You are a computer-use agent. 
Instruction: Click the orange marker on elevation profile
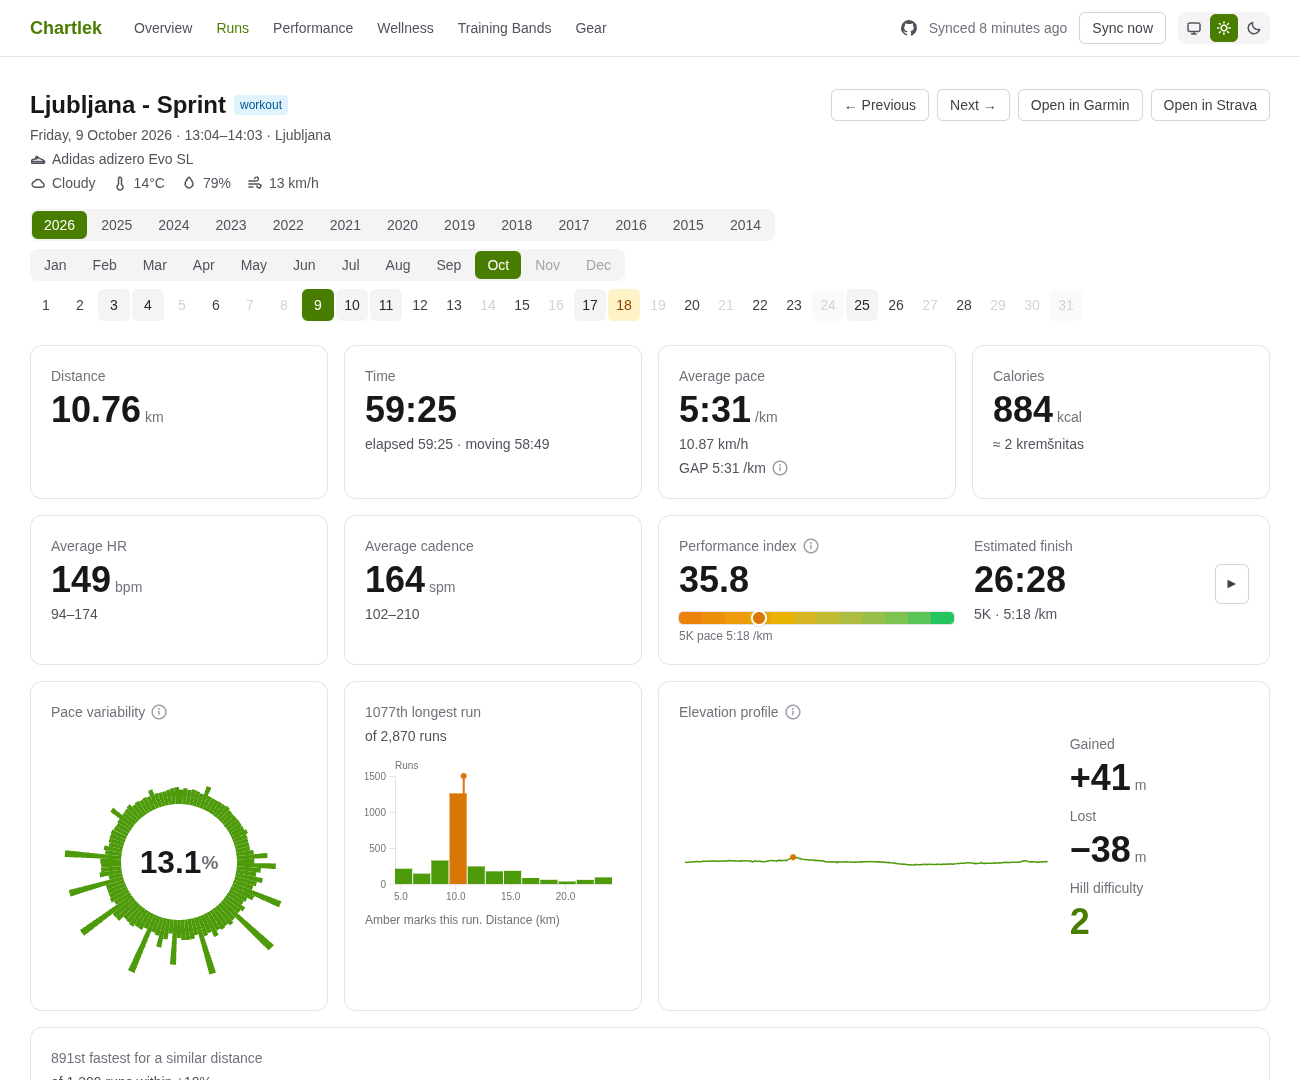click(793, 857)
